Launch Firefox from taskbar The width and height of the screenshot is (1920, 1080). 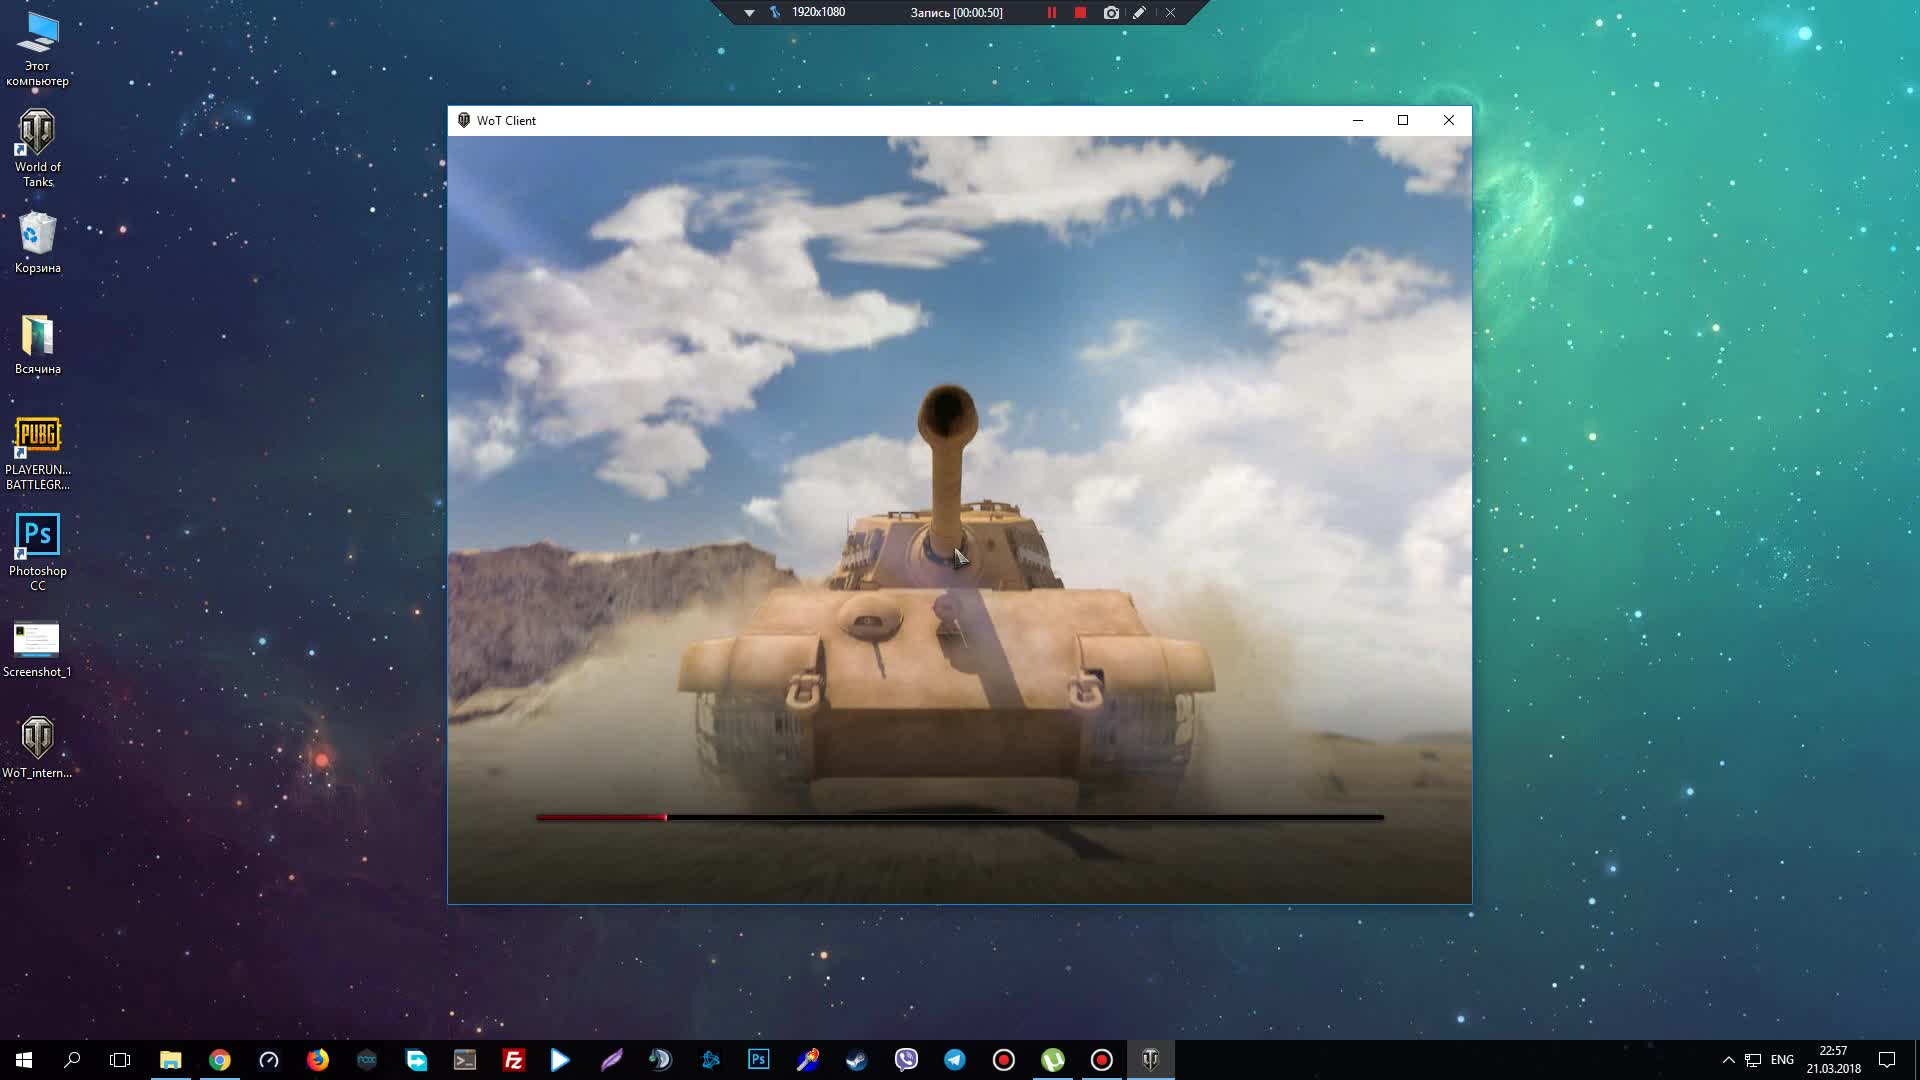pyautogui.click(x=318, y=1060)
